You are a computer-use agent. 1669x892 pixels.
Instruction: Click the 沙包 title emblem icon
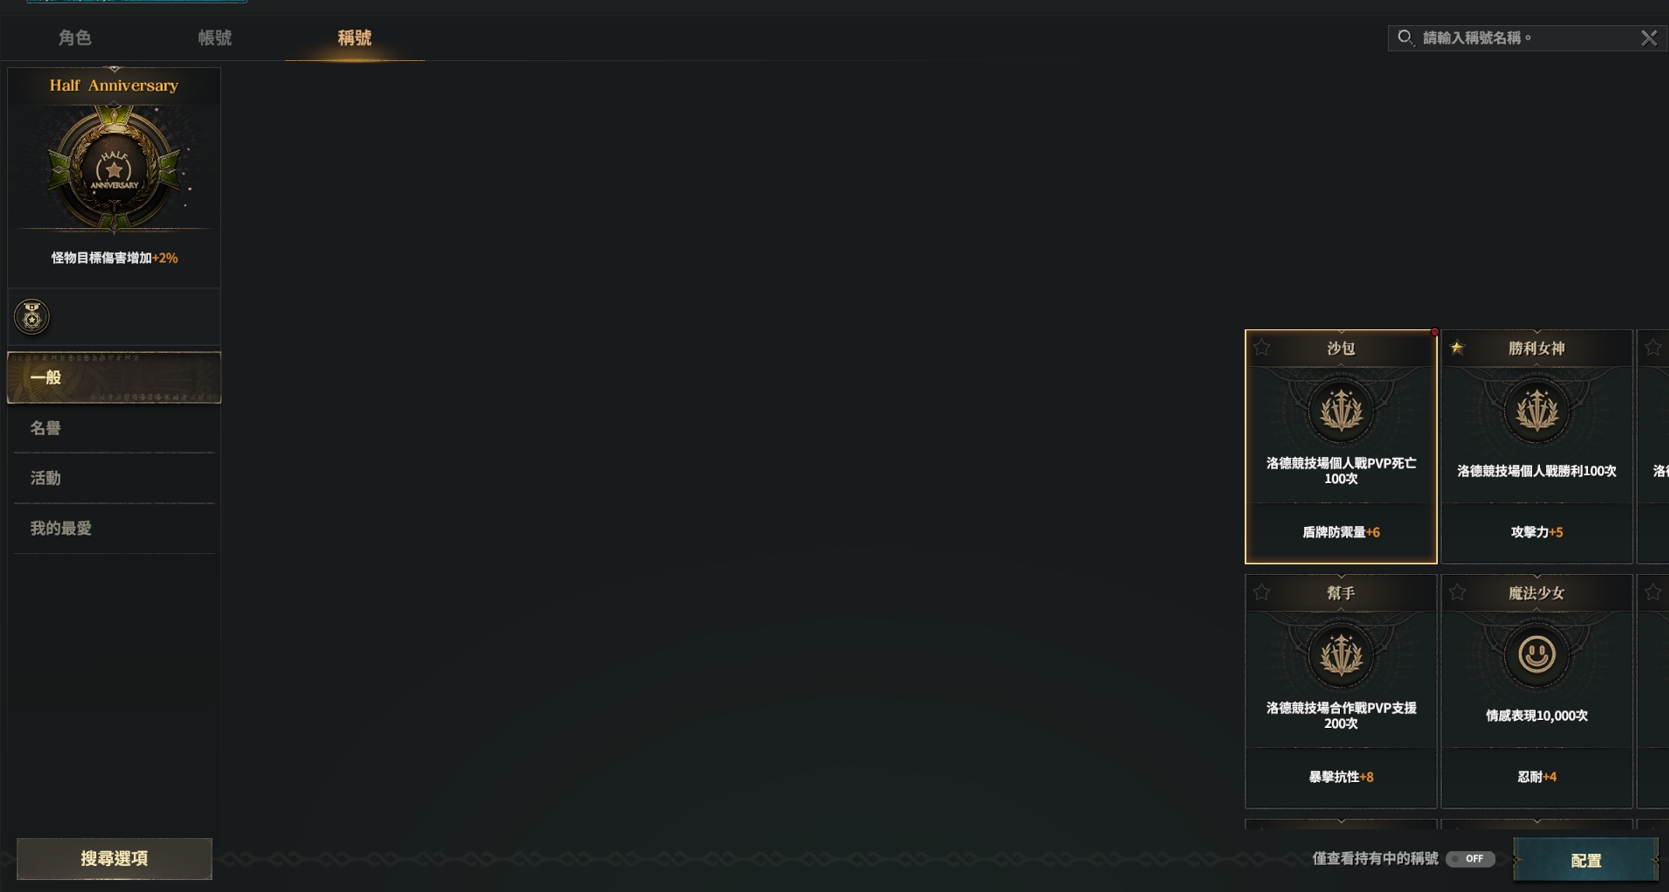coord(1341,410)
